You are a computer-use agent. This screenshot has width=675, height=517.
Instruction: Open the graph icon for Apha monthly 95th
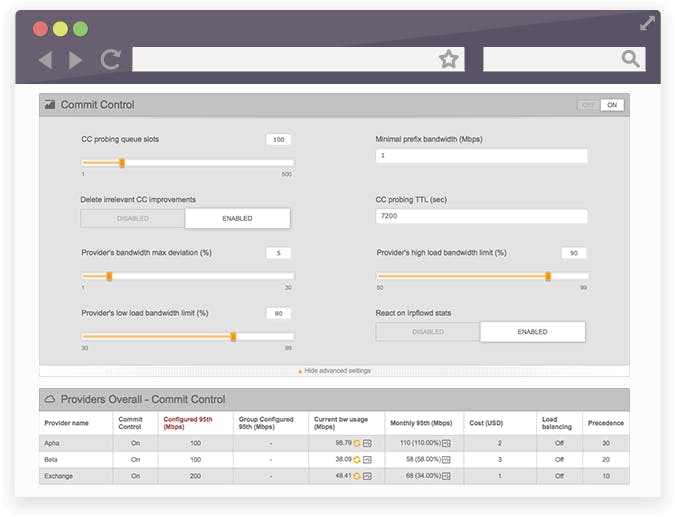point(446,442)
